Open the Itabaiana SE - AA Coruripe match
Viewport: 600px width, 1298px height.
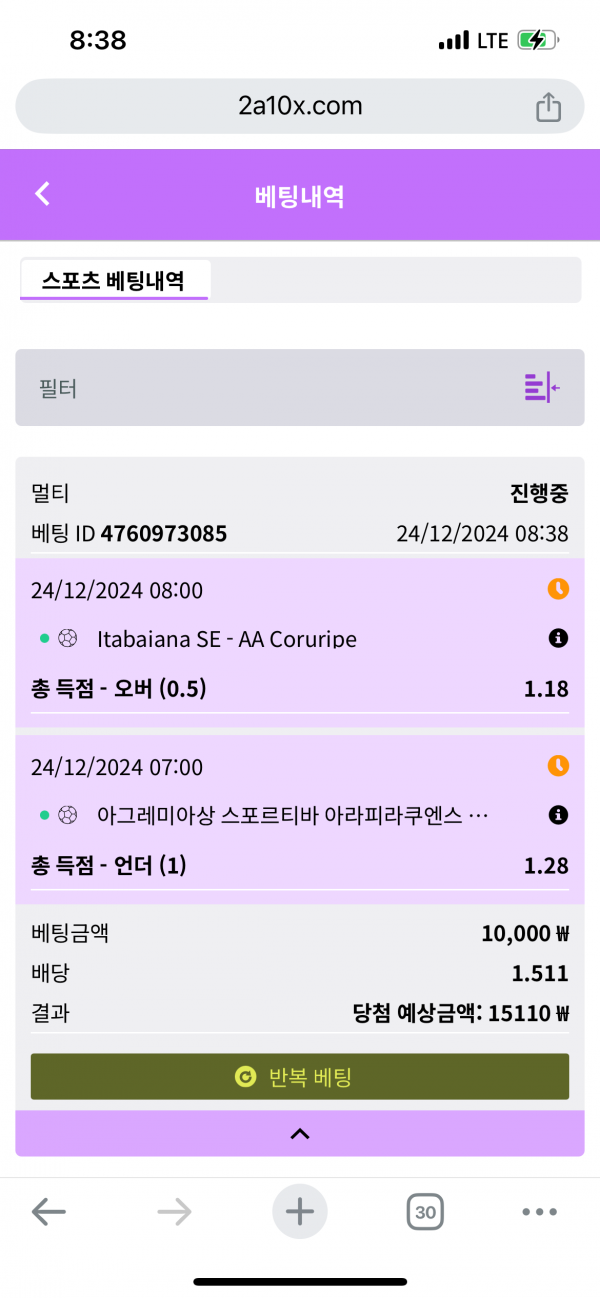tap(227, 639)
